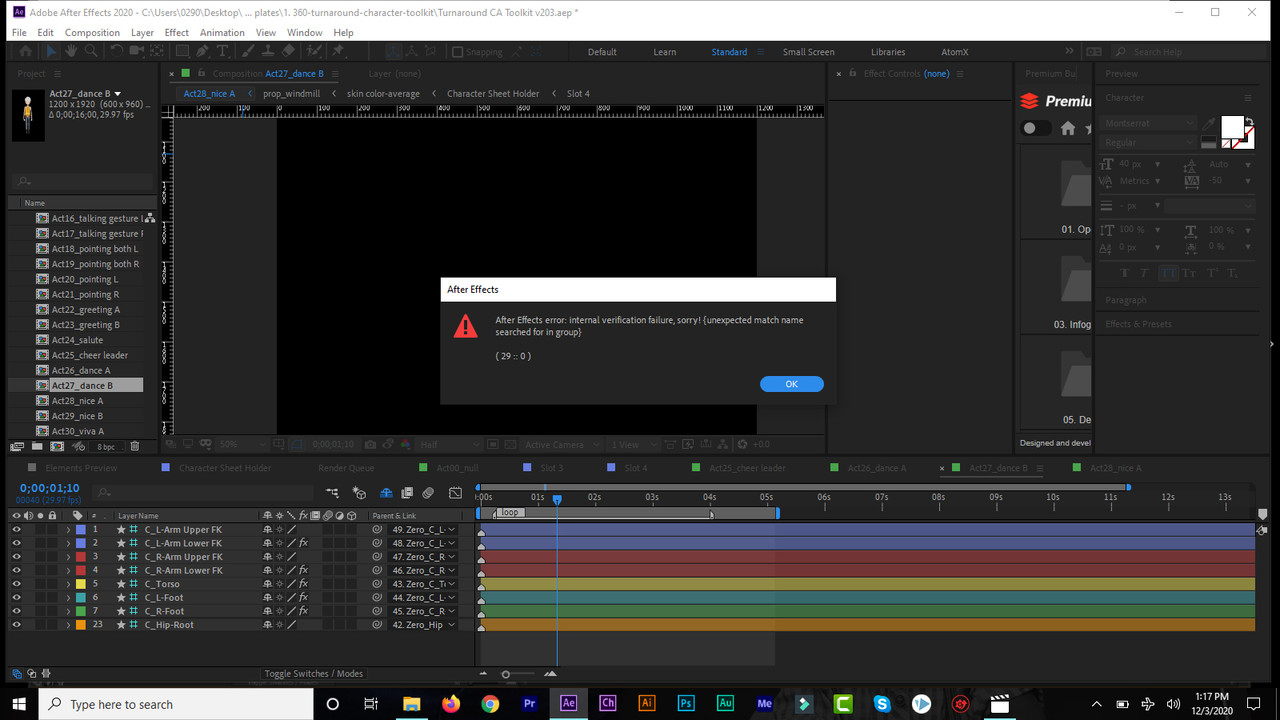Select the Eraser tool
The image size is (1280, 720).
click(288, 52)
